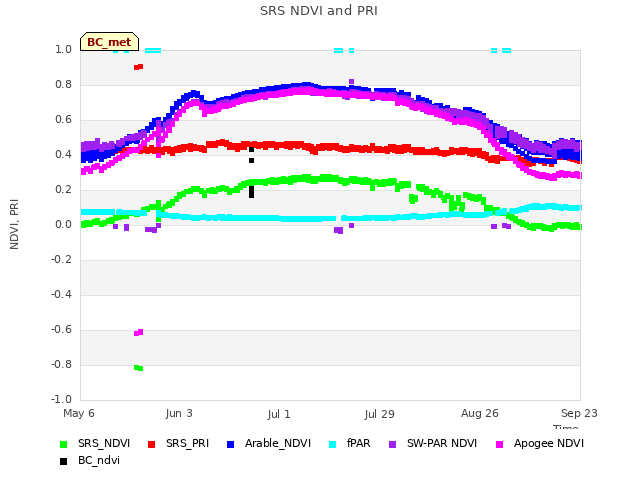Click cyan fPAR legend swatch
This screenshot has width=640, height=480.
pos(333,444)
